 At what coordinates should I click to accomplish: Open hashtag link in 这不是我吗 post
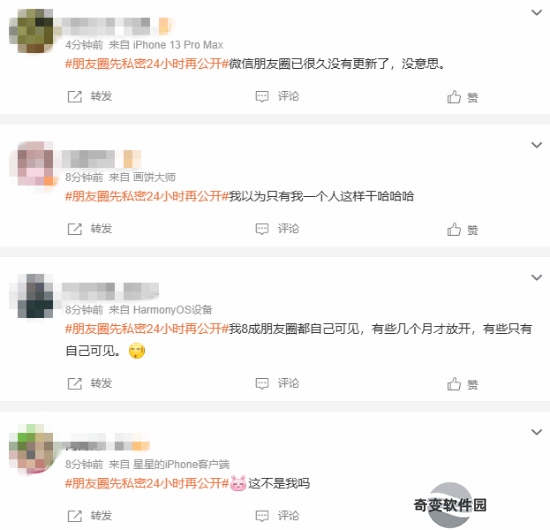pos(147,483)
